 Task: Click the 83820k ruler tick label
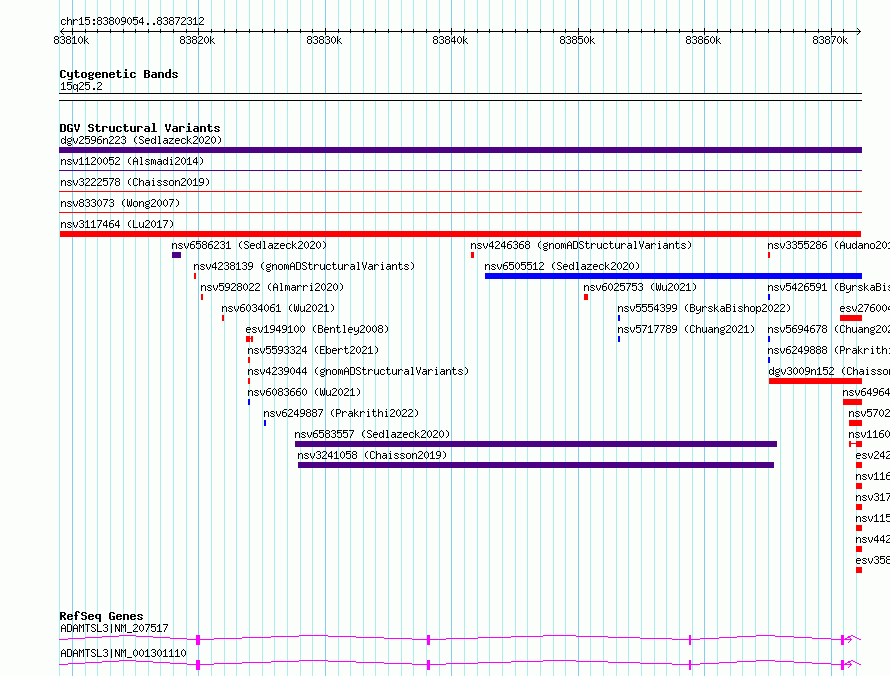coord(197,40)
